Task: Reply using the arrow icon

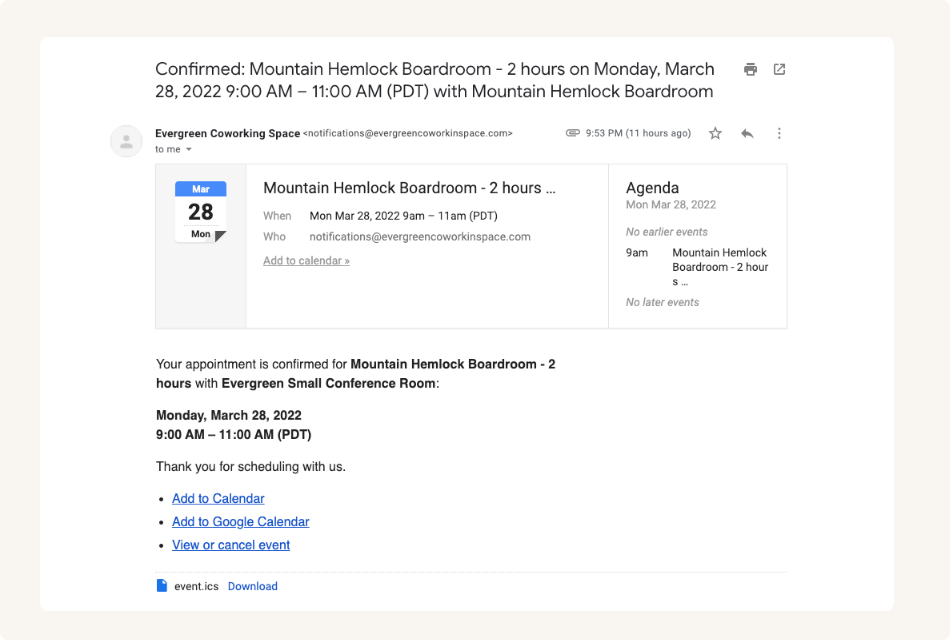Action: coord(747,133)
